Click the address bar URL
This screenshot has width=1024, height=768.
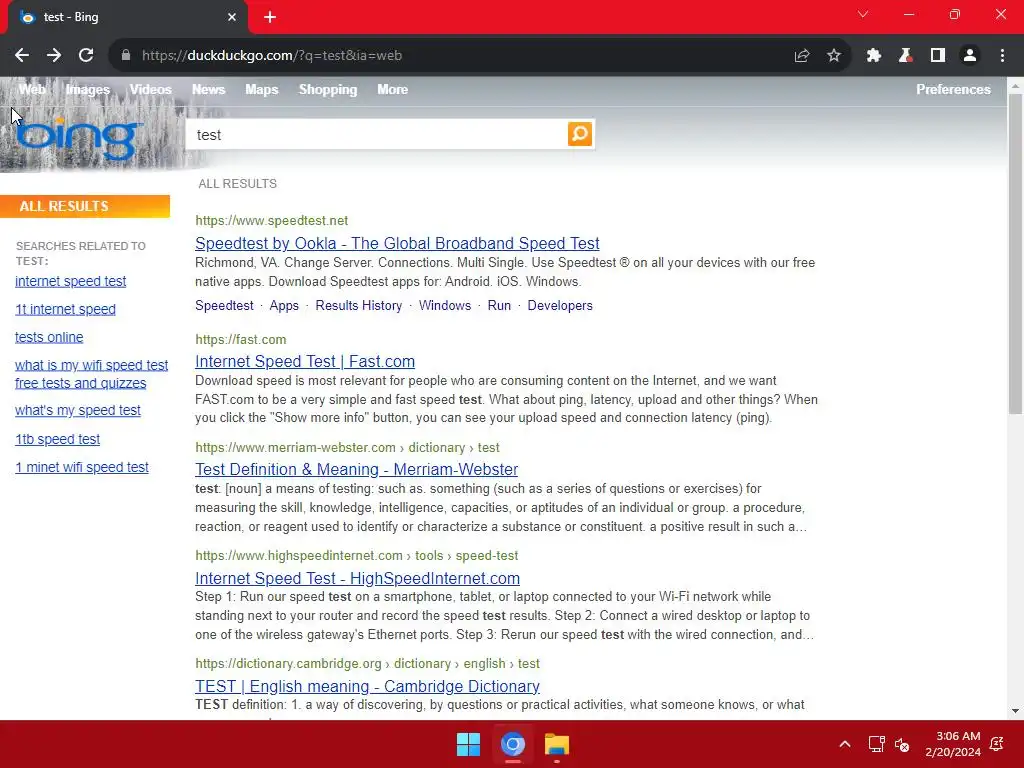[272, 56]
